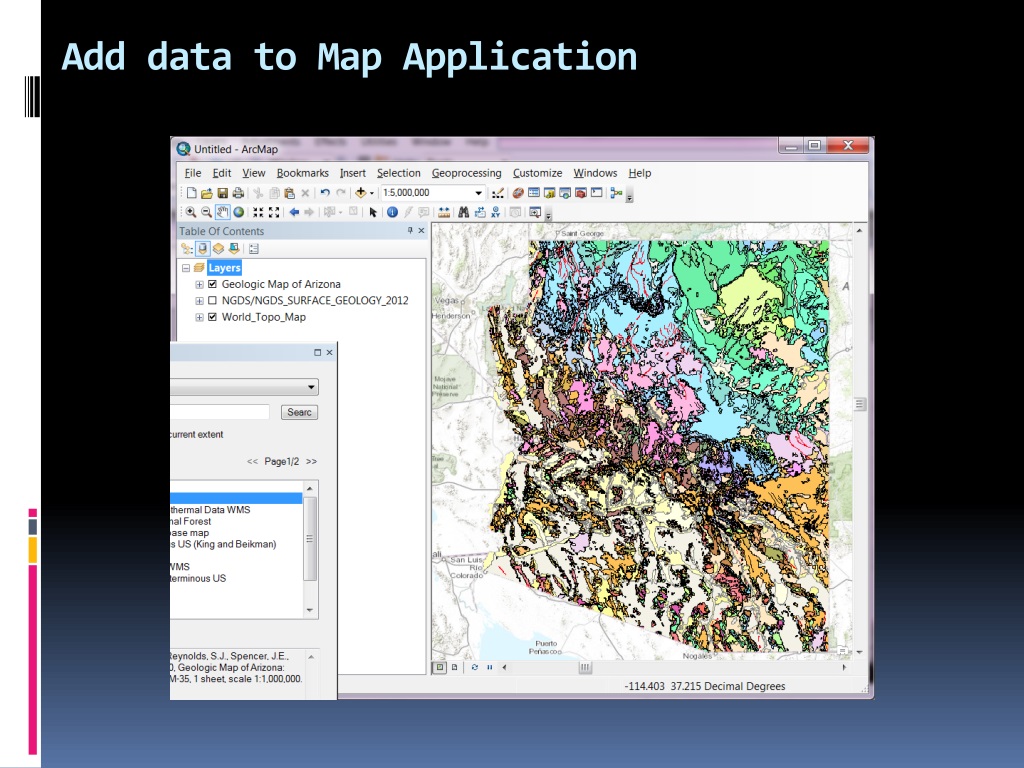Activate the Identify tool
The width and height of the screenshot is (1024, 768).
click(x=392, y=212)
